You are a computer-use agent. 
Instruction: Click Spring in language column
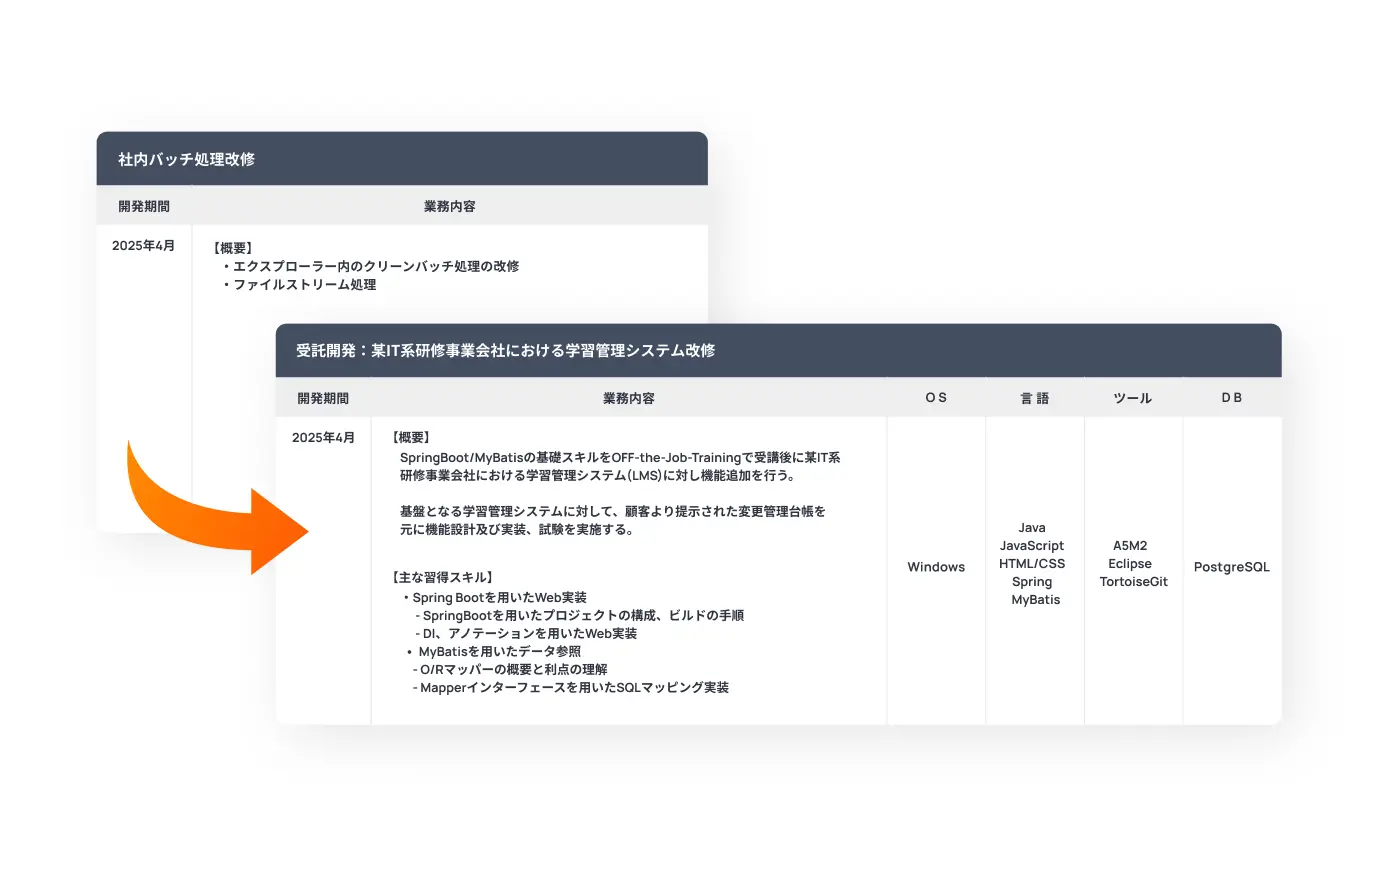click(1032, 582)
